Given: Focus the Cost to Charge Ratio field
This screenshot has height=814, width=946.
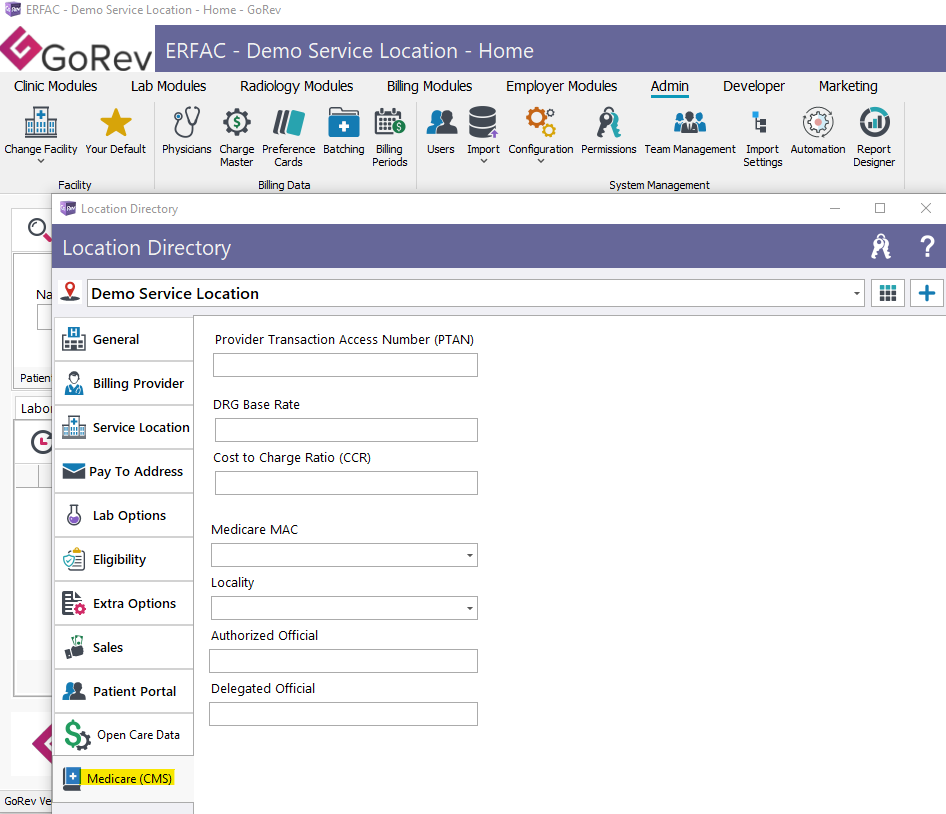Looking at the screenshot, I should click(x=346, y=483).
